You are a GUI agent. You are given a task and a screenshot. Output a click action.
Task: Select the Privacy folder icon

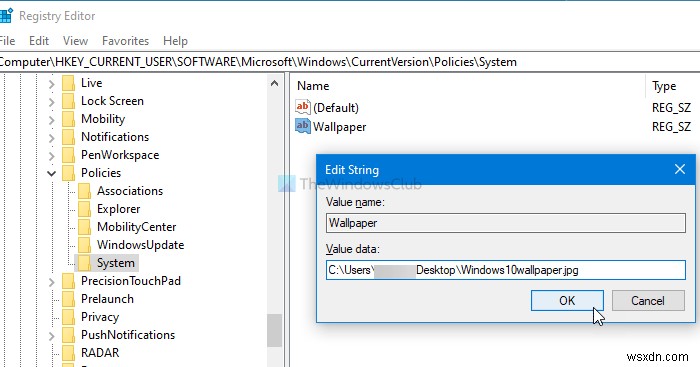click(x=68, y=317)
